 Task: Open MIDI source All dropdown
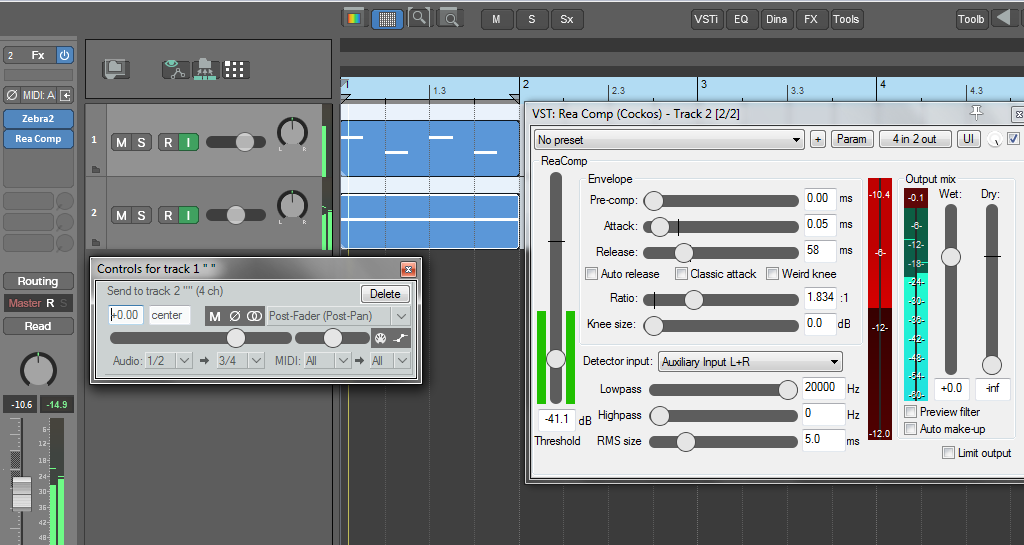pyautogui.click(x=327, y=360)
